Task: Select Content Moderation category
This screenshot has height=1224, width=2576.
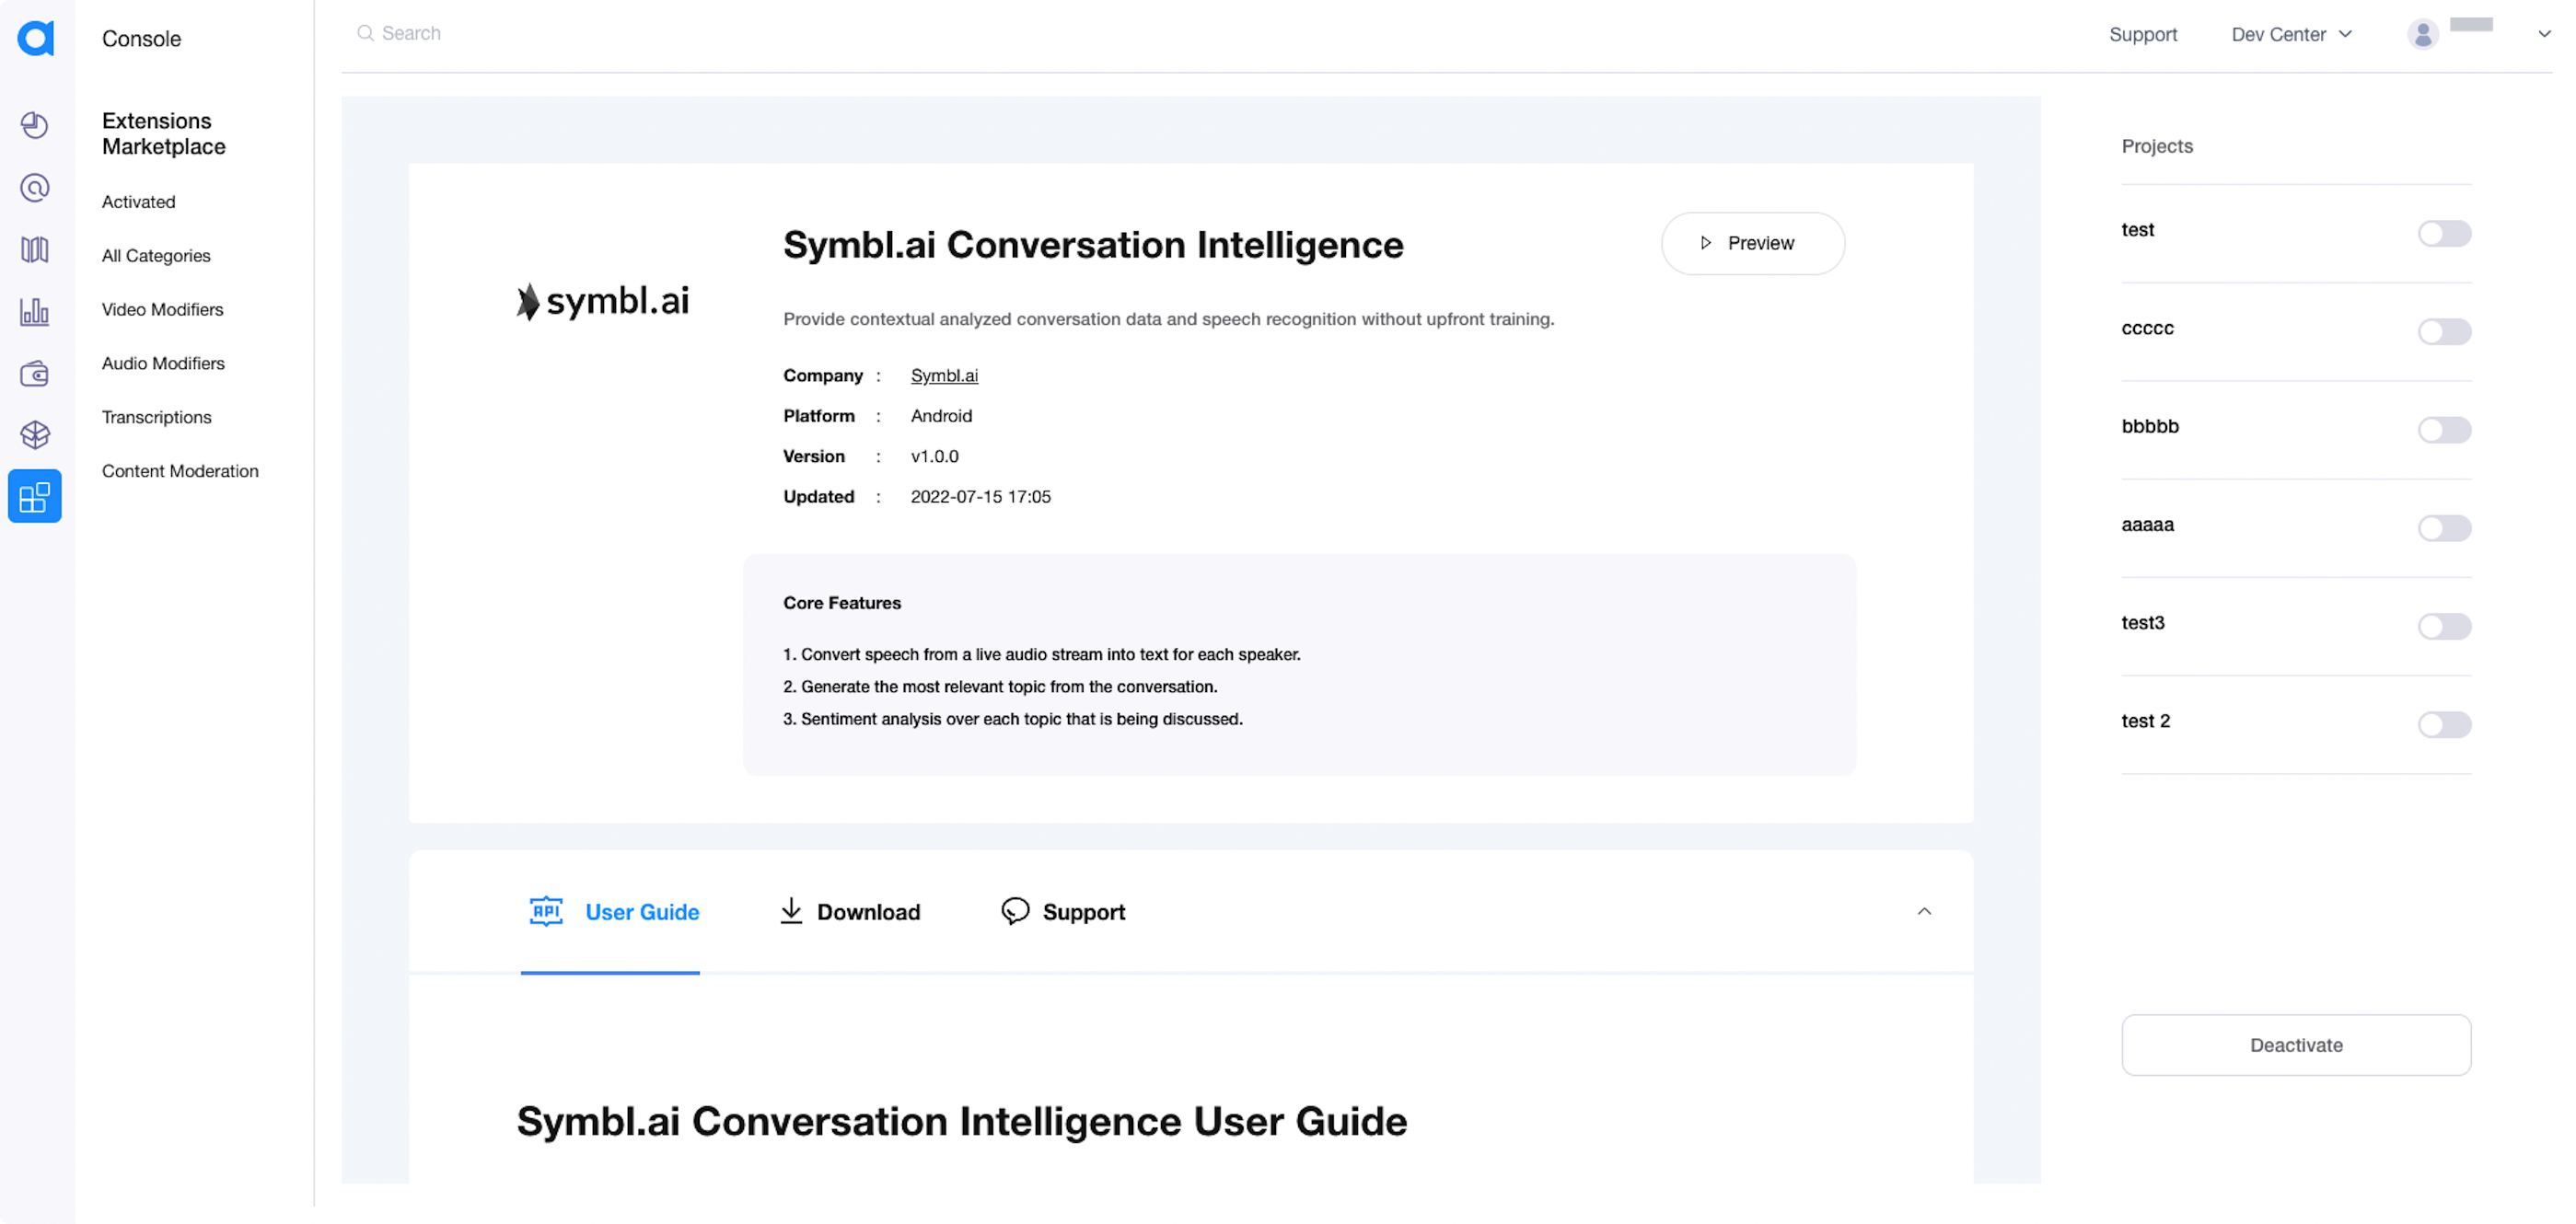Action: point(180,471)
